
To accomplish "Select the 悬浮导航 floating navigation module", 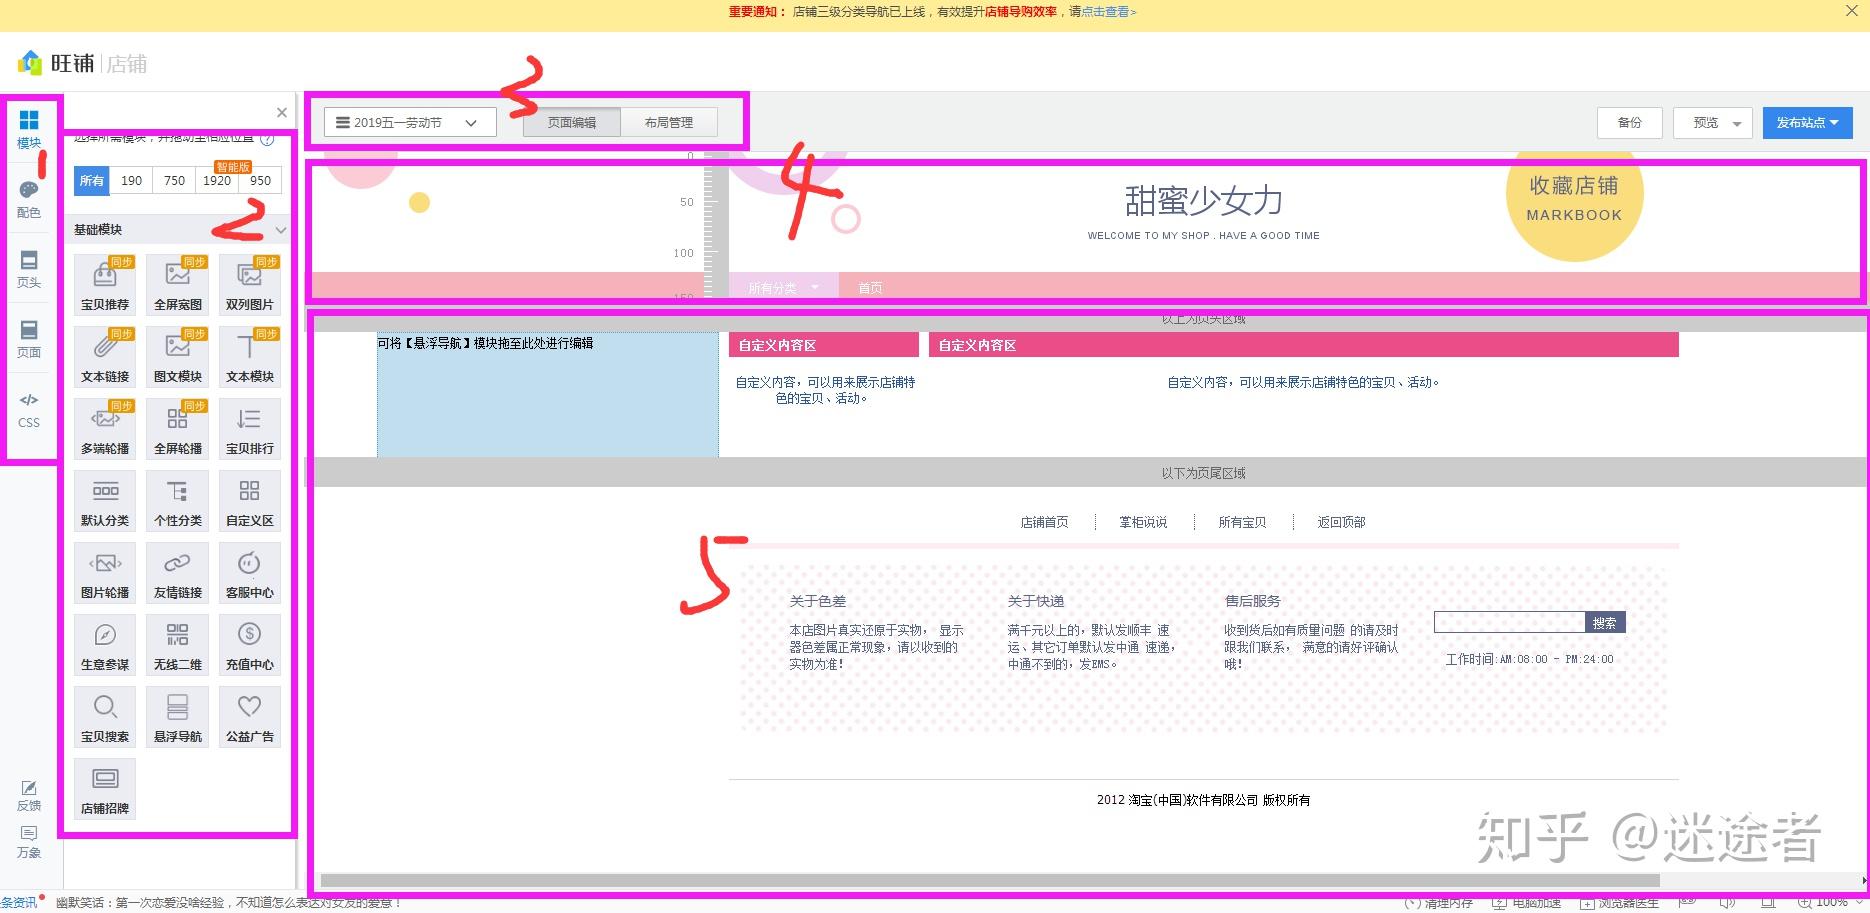I will (x=177, y=716).
